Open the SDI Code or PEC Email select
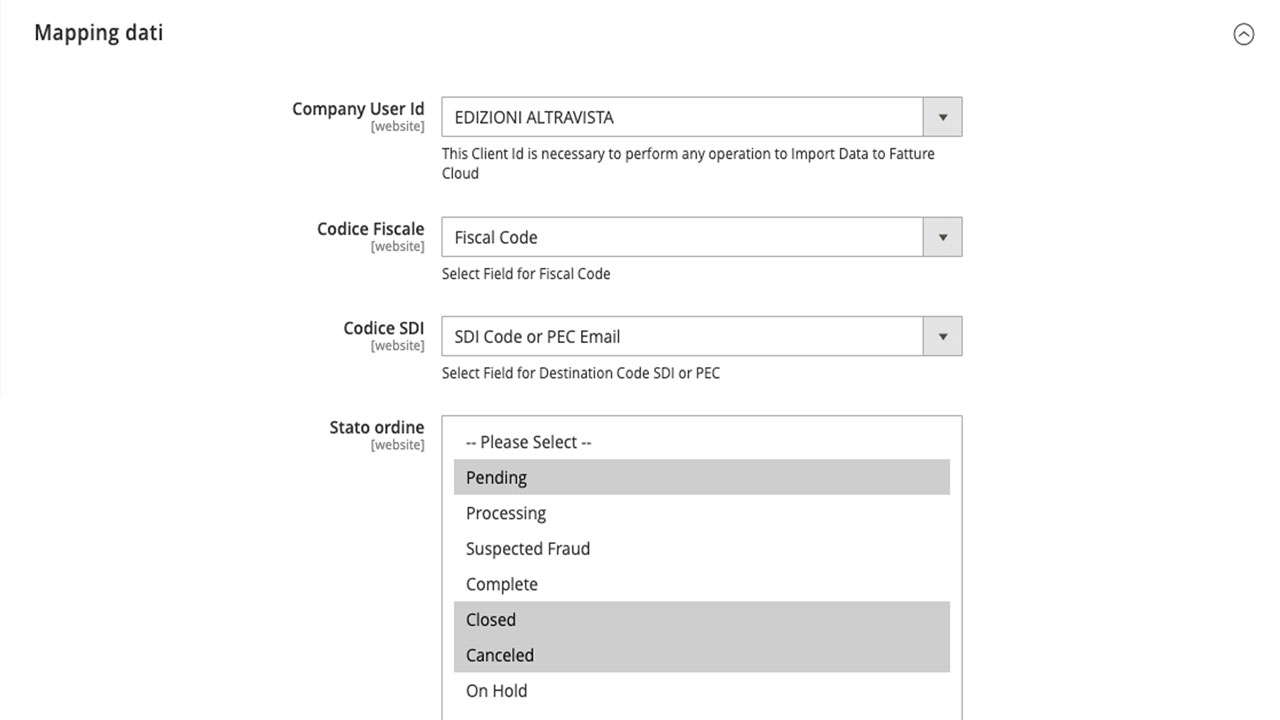 point(682,337)
